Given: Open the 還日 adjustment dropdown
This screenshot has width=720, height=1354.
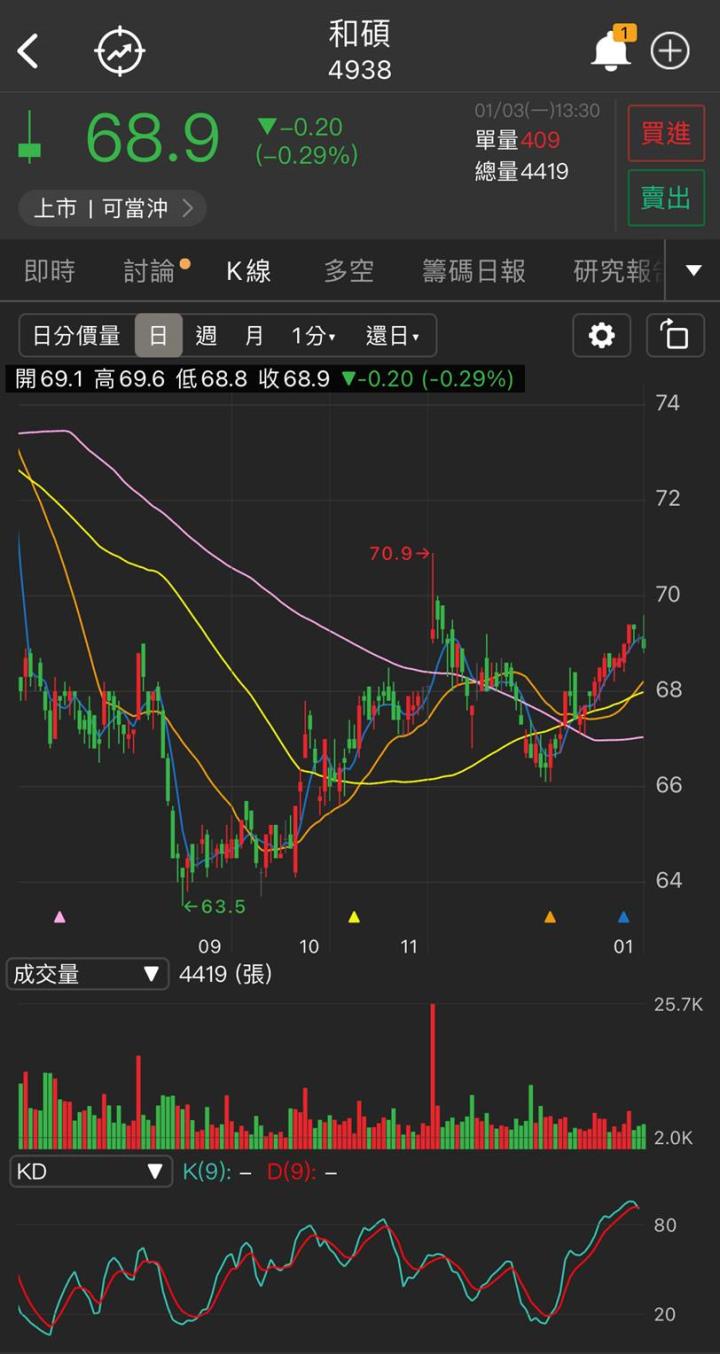Looking at the screenshot, I should coord(393,336).
